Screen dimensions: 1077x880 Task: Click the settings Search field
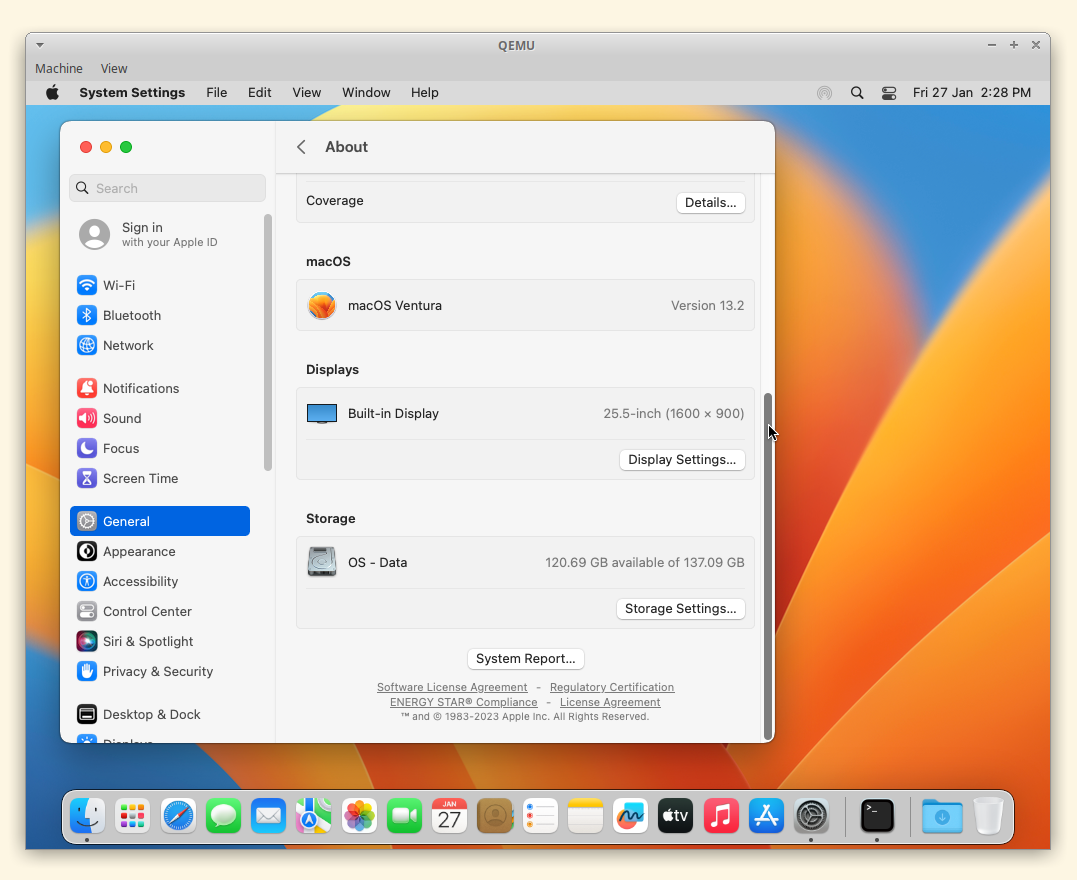click(x=168, y=188)
